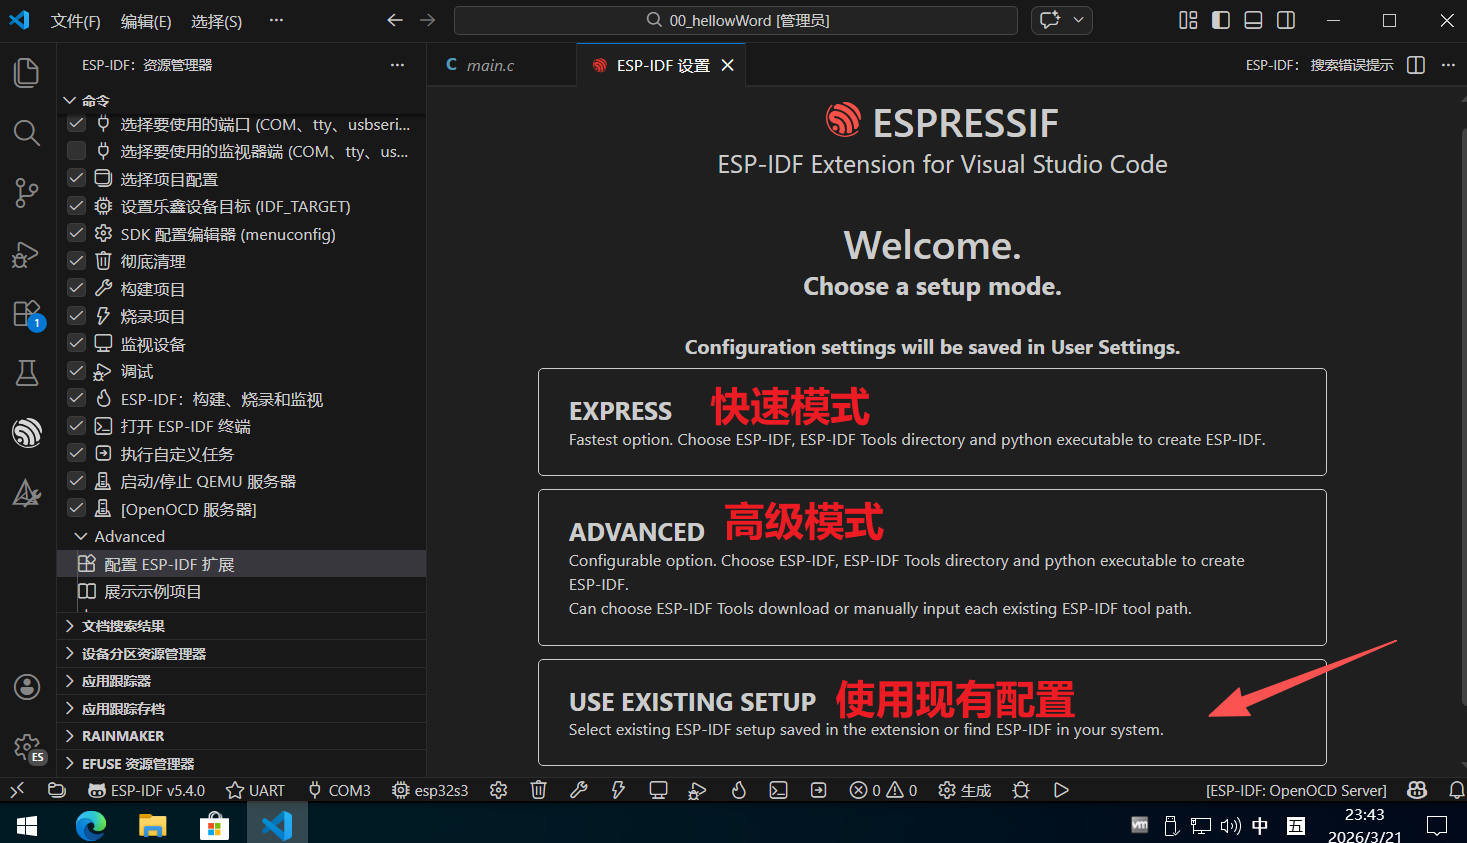The image size is (1467, 843).
Task: Split editor right icon
Action: (x=1416, y=65)
